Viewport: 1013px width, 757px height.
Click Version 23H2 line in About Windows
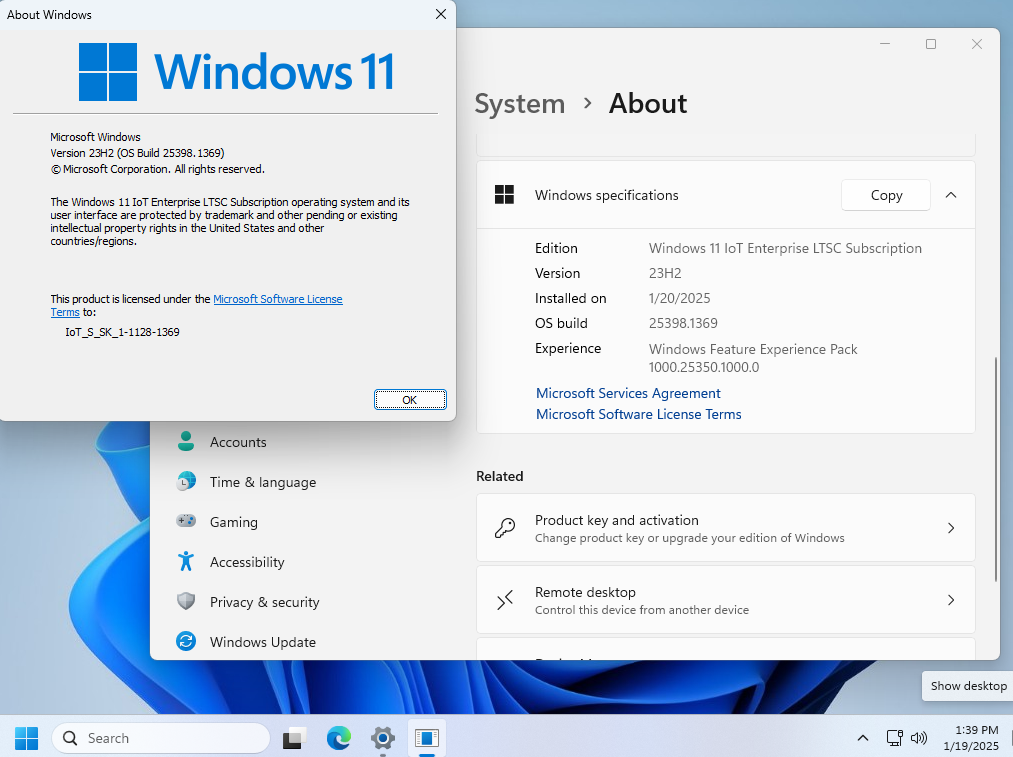pos(137,153)
